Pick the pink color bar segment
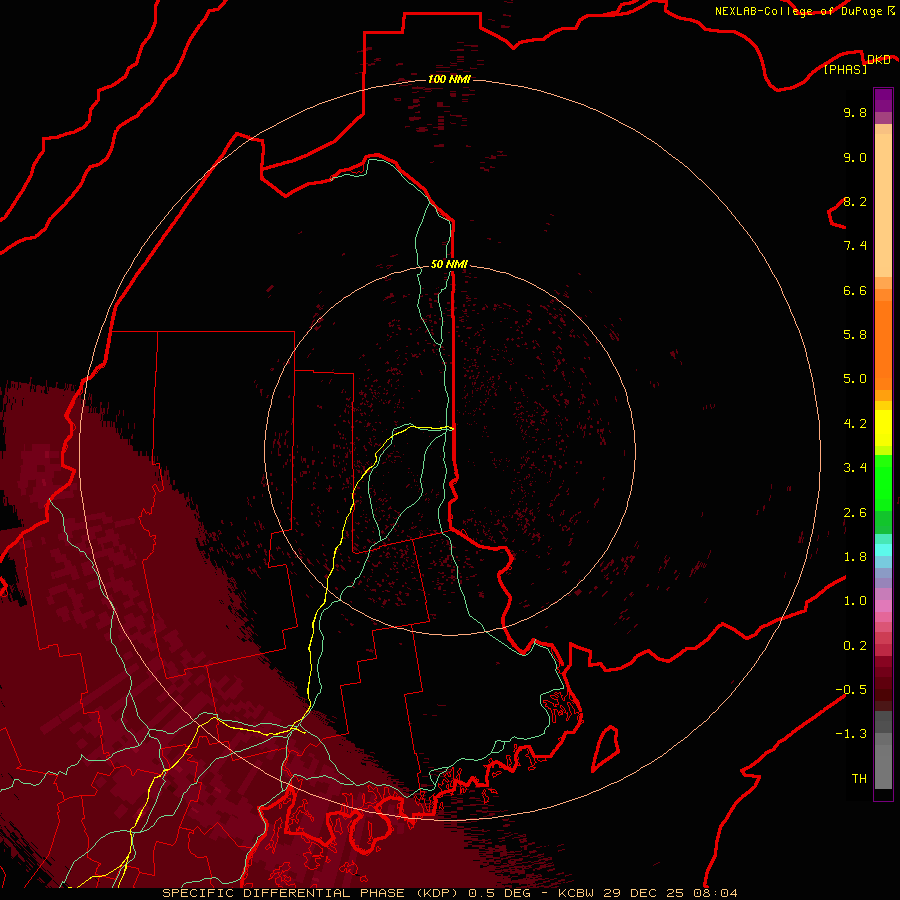Viewport: 900px width, 900px height. point(883,606)
